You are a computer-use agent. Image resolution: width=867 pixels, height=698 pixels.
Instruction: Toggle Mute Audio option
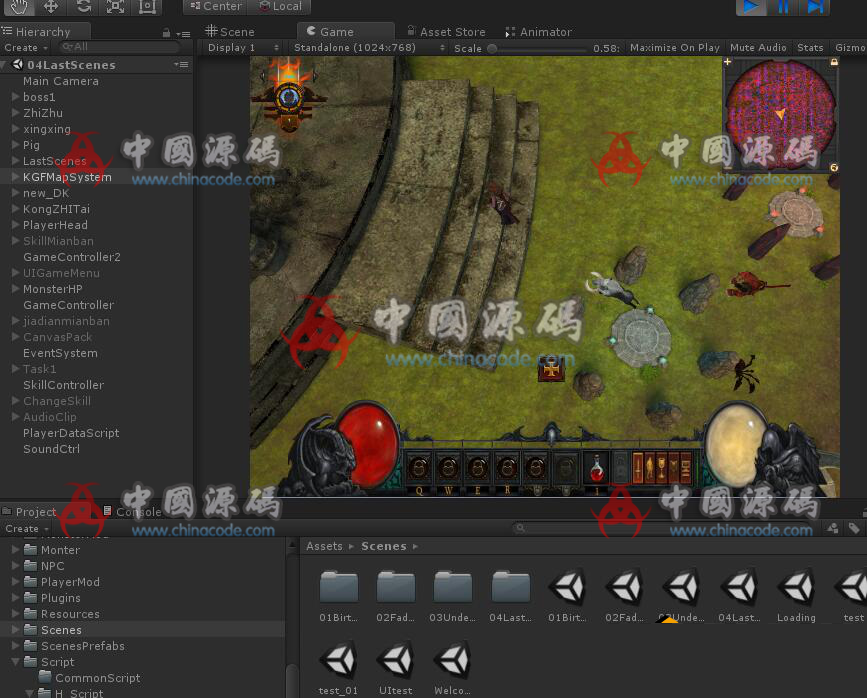click(x=758, y=48)
